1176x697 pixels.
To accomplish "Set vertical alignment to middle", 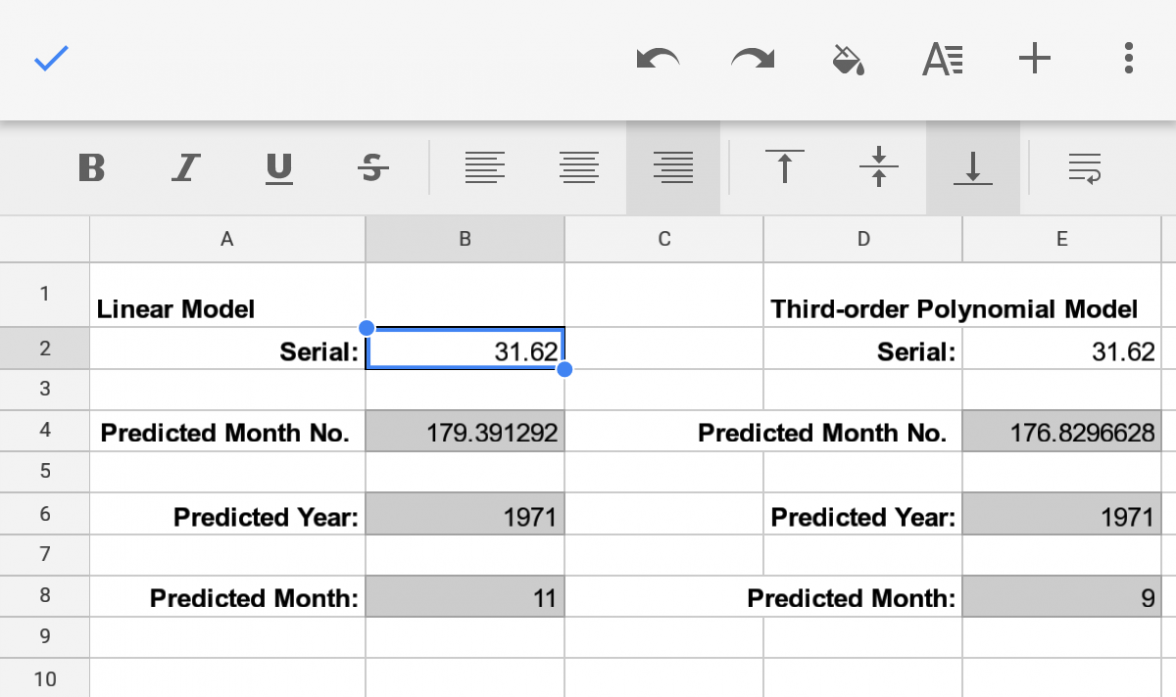I will pyautogui.click(x=879, y=168).
